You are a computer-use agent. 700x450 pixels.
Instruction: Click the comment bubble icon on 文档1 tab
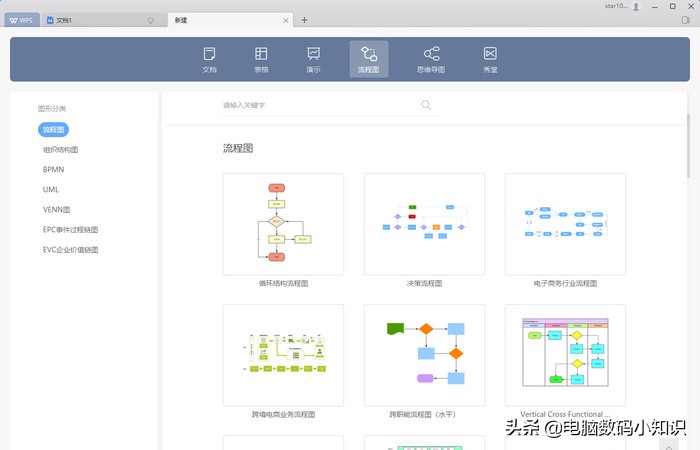150,20
